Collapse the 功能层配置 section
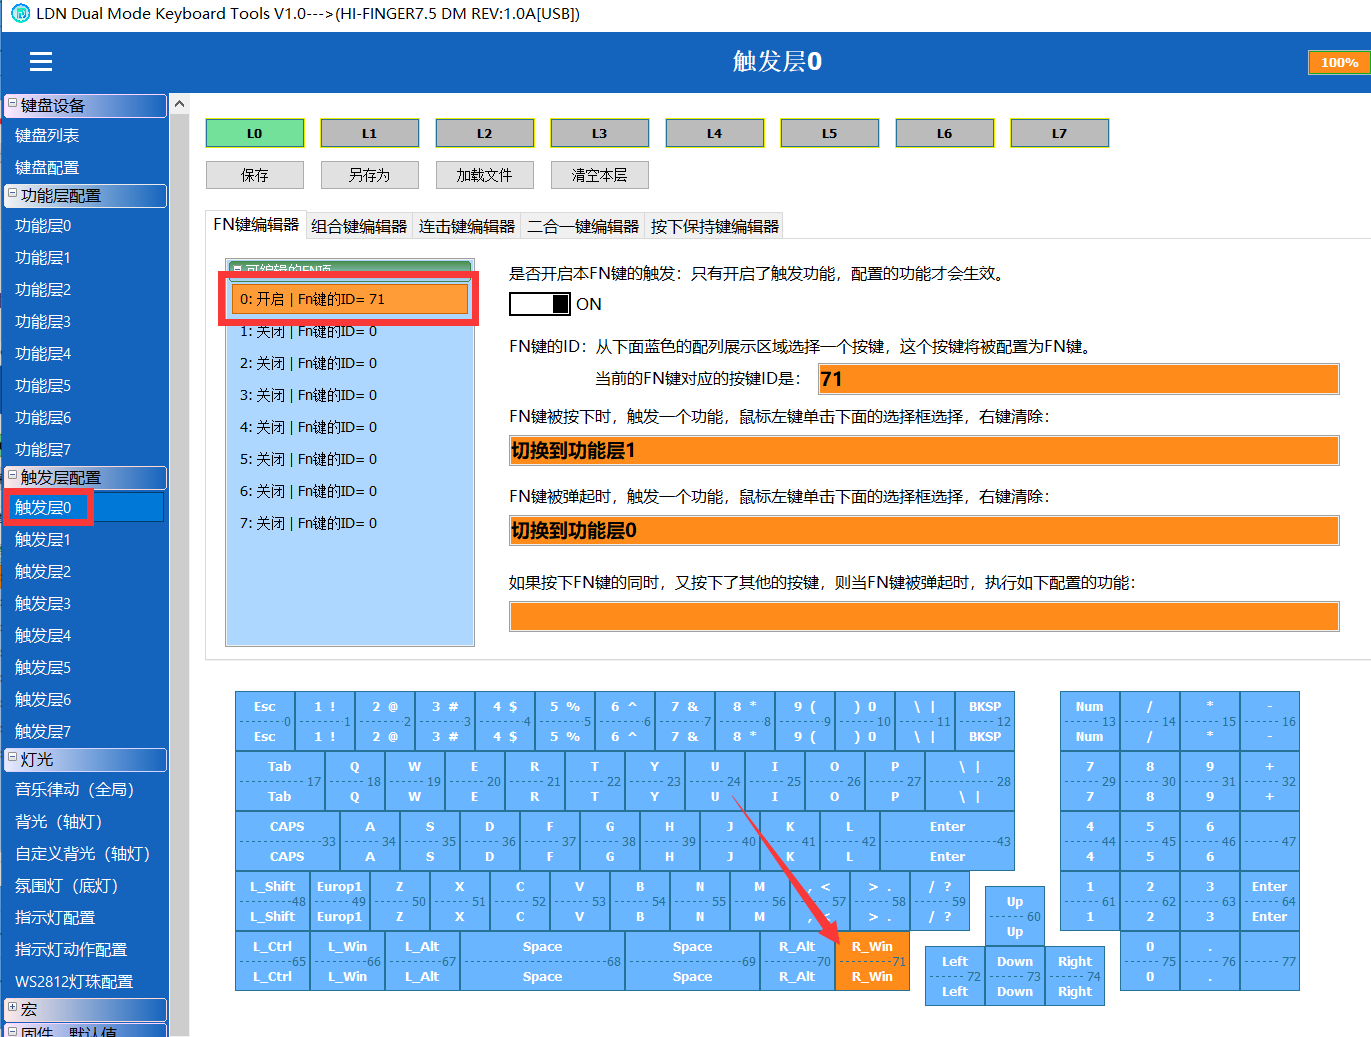Viewport: 1371px width, 1037px height. tap(12, 194)
